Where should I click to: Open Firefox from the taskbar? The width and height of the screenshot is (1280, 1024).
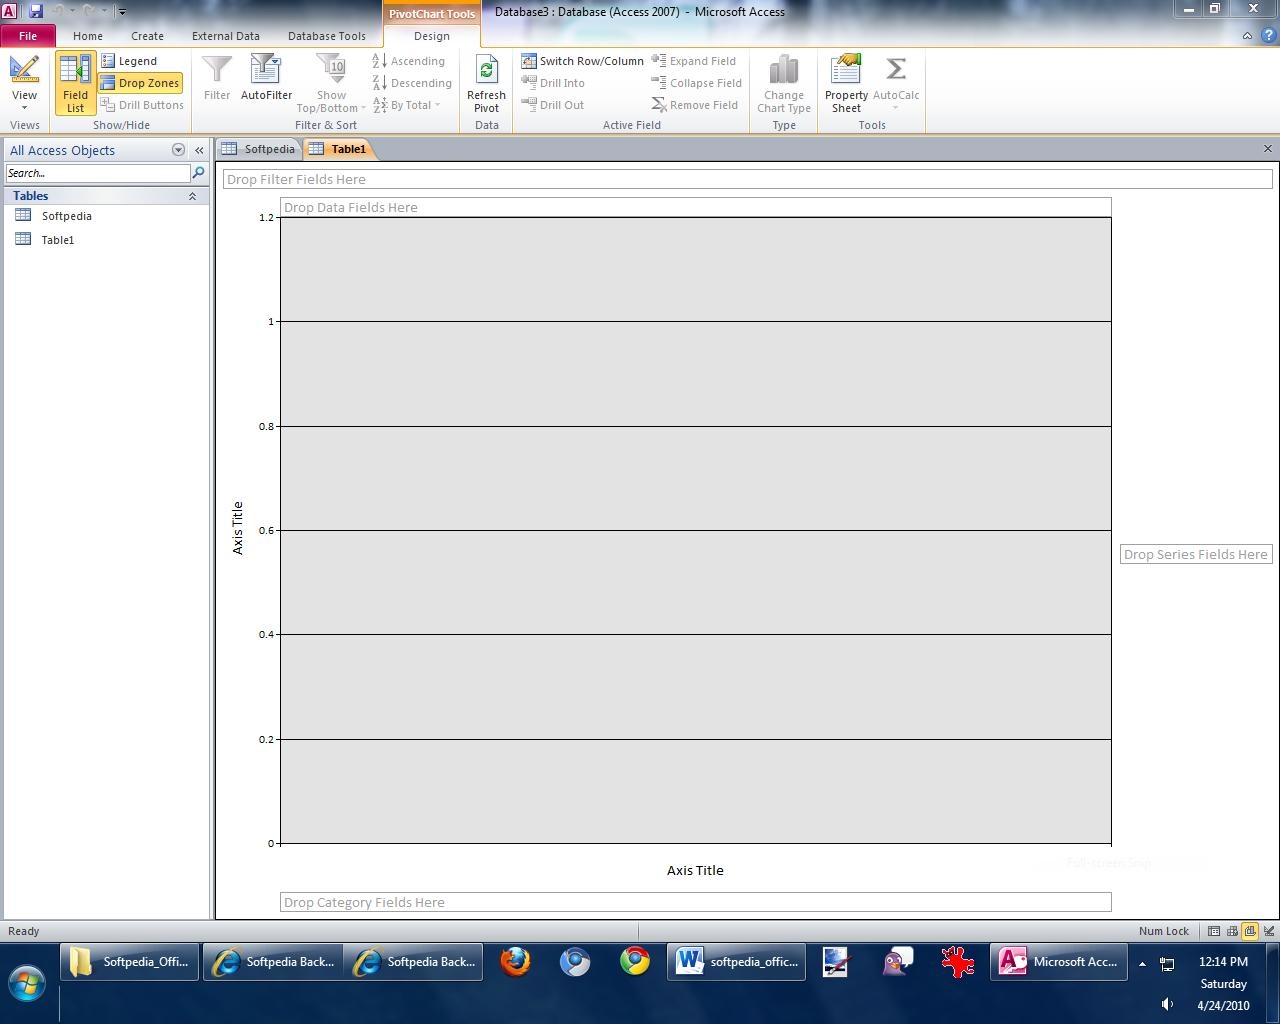[x=515, y=962]
